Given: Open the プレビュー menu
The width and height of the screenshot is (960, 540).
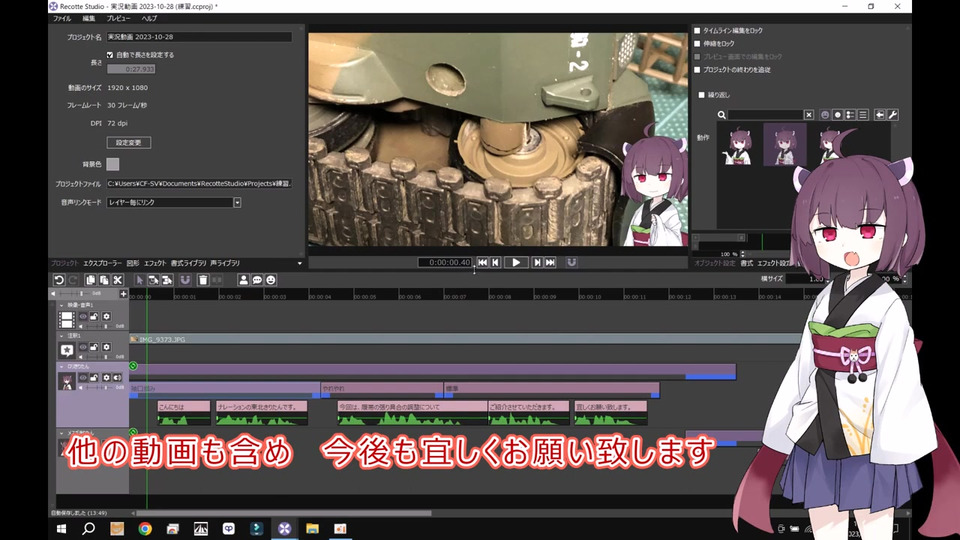Looking at the screenshot, I should pos(118,18).
